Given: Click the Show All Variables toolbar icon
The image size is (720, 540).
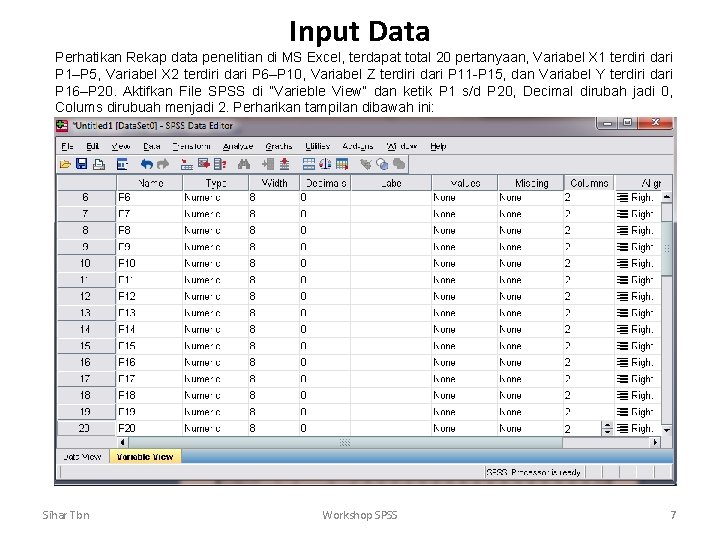Looking at the screenshot, I should click(x=399, y=164).
